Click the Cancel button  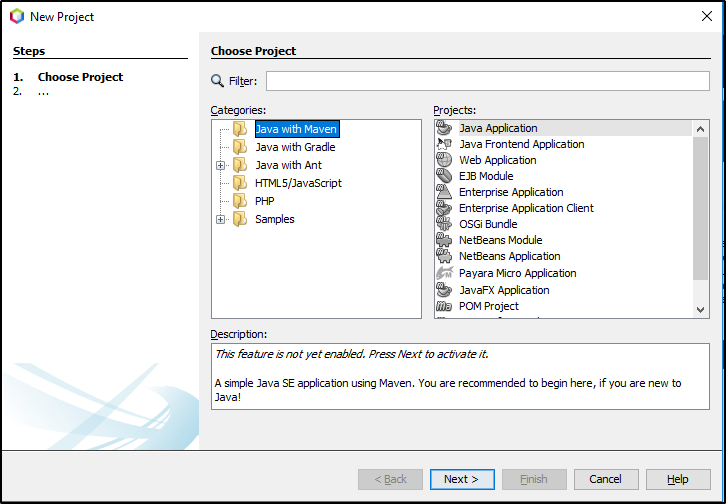coord(606,479)
